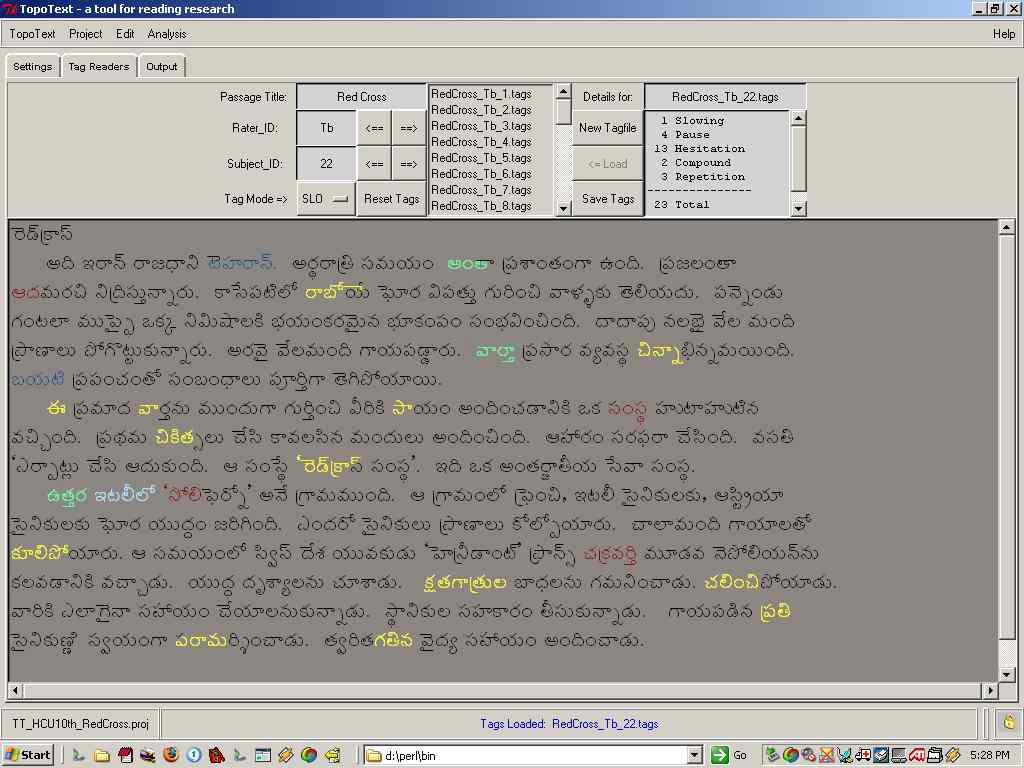
Task: Select RedCross_Tb_5.tags in the file list
Action: click(481, 158)
